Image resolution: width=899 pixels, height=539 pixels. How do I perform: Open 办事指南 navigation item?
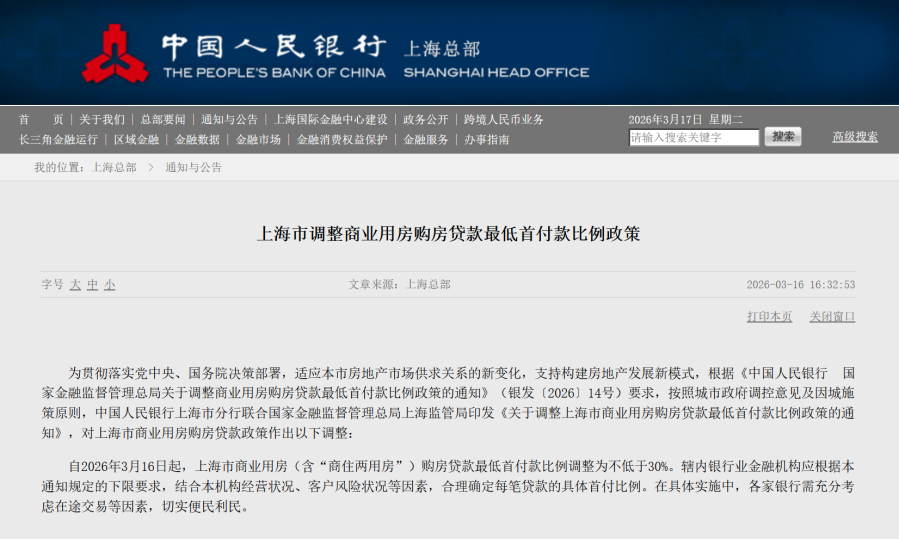coord(487,140)
